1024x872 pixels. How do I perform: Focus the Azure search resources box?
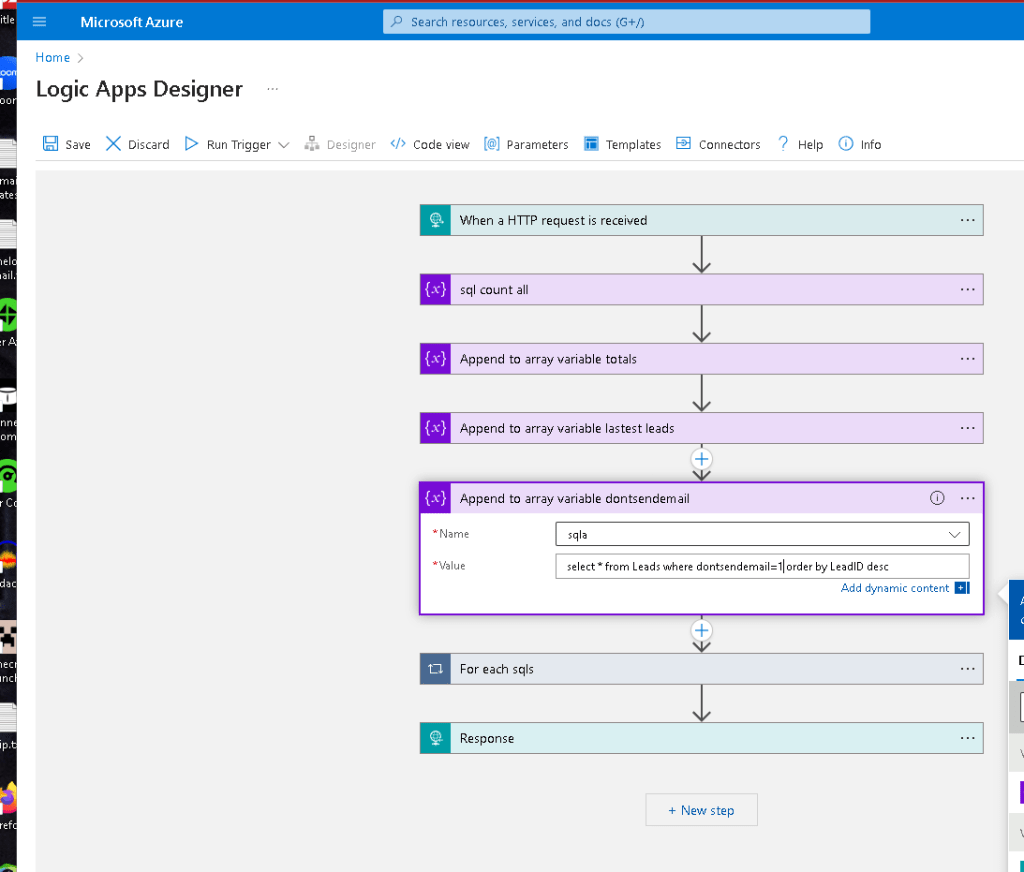tap(626, 22)
